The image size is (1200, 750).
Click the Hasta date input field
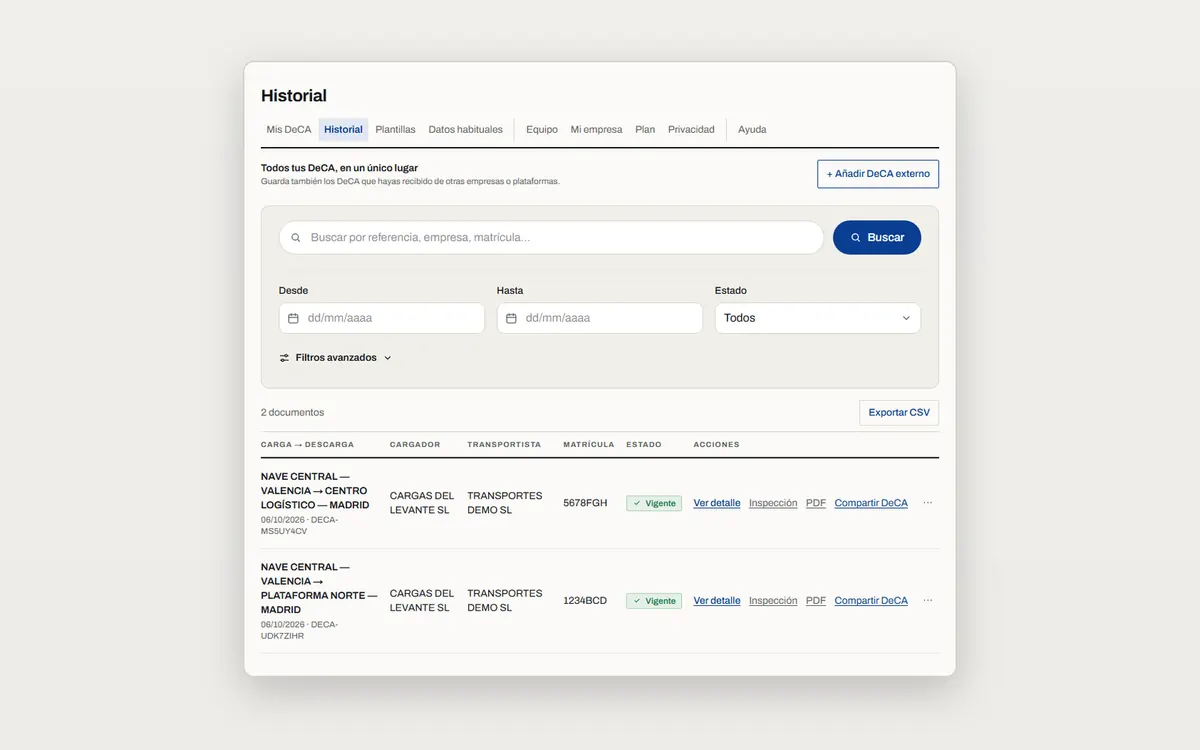point(600,318)
